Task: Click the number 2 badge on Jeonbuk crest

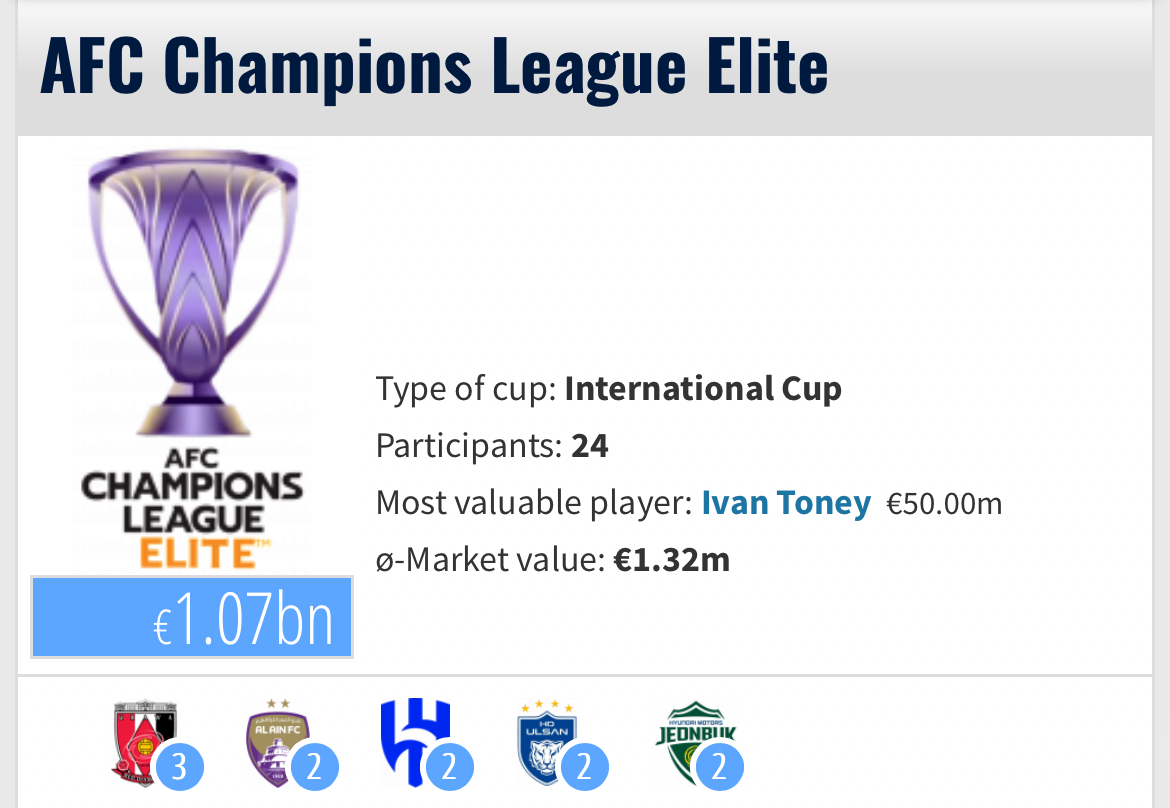Action: pos(719,768)
